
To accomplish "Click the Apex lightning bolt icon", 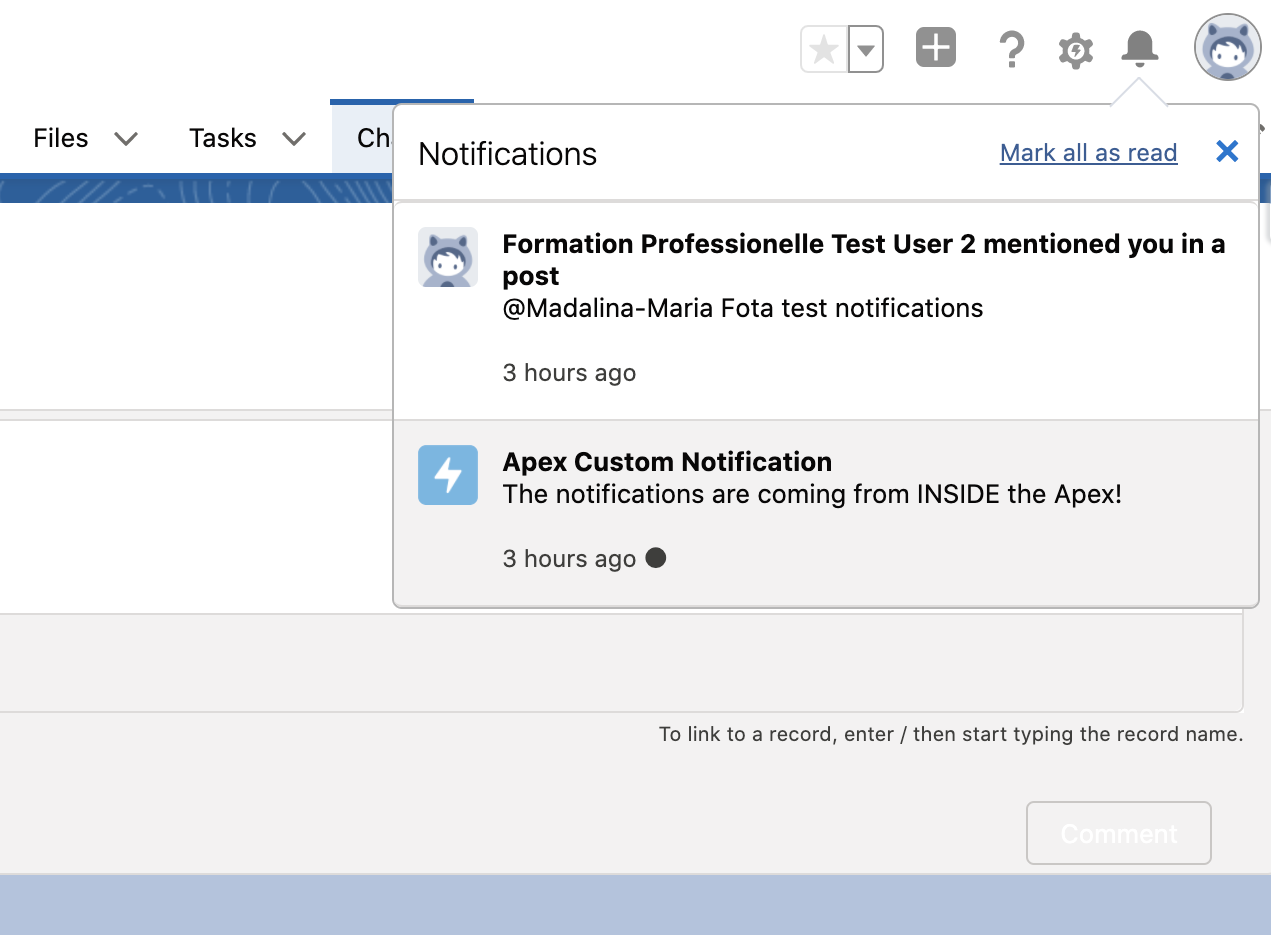I will point(447,475).
